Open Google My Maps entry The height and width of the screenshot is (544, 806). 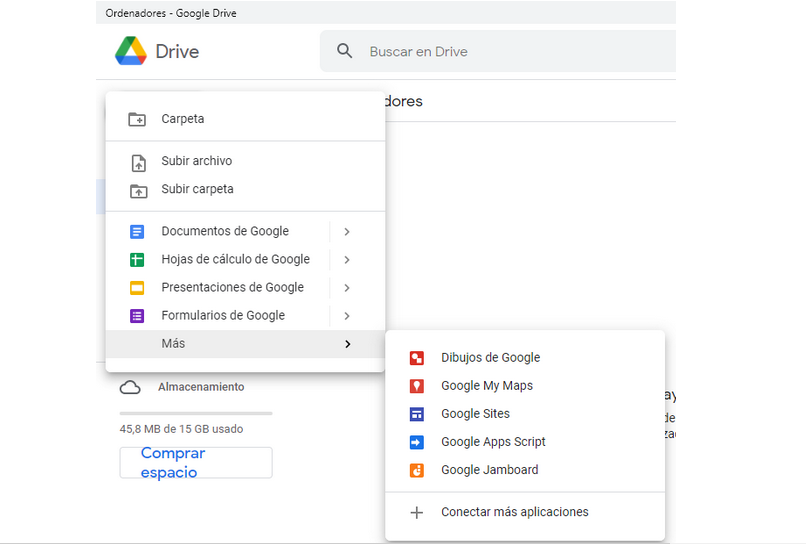pyautogui.click(x=525, y=386)
